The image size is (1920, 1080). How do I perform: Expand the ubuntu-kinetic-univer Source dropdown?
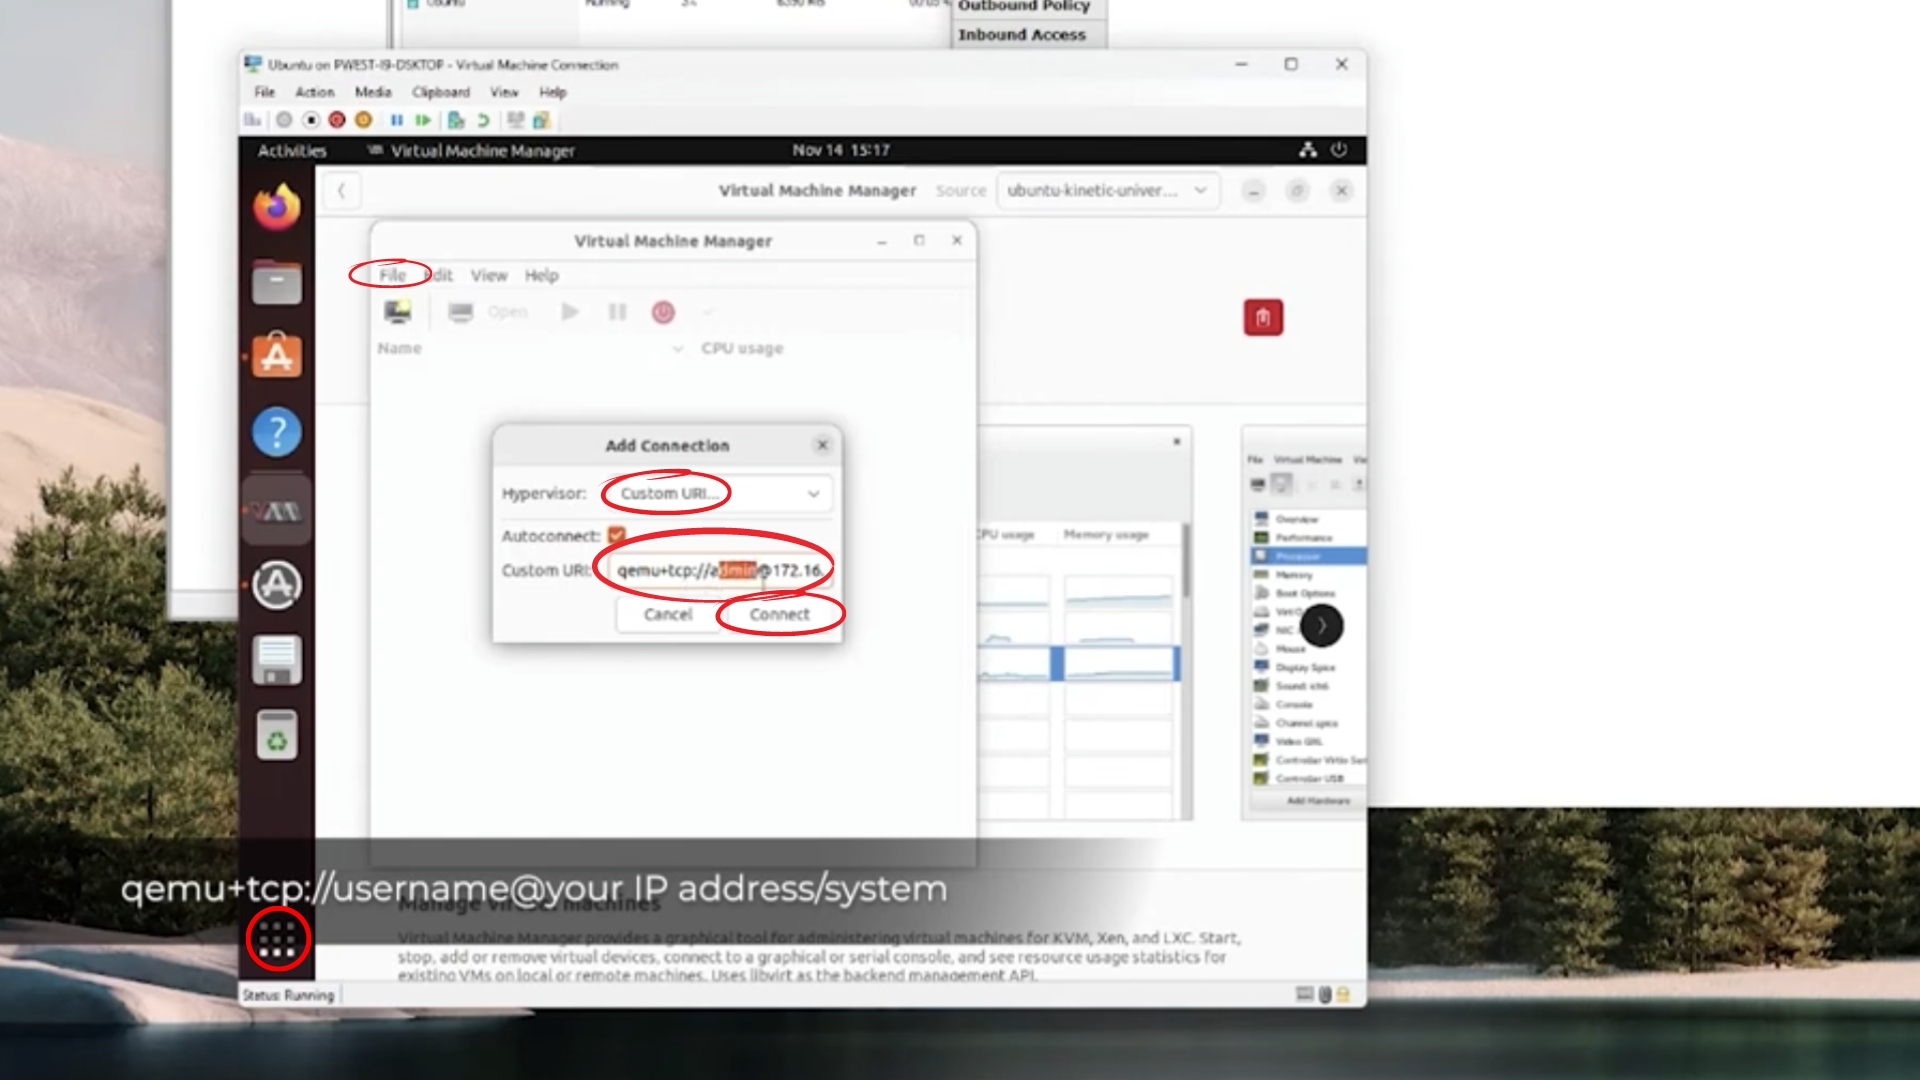pos(1108,190)
